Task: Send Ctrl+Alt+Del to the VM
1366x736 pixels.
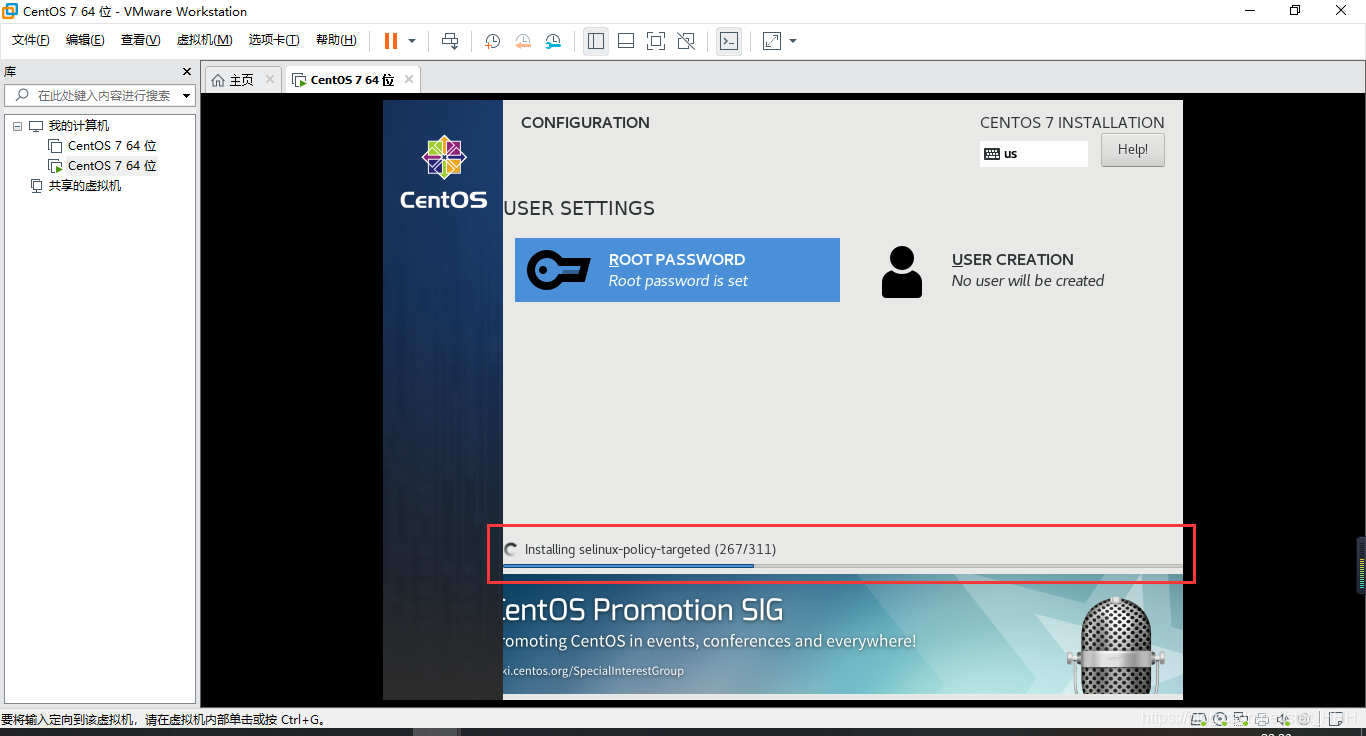Action: (450, 41)
